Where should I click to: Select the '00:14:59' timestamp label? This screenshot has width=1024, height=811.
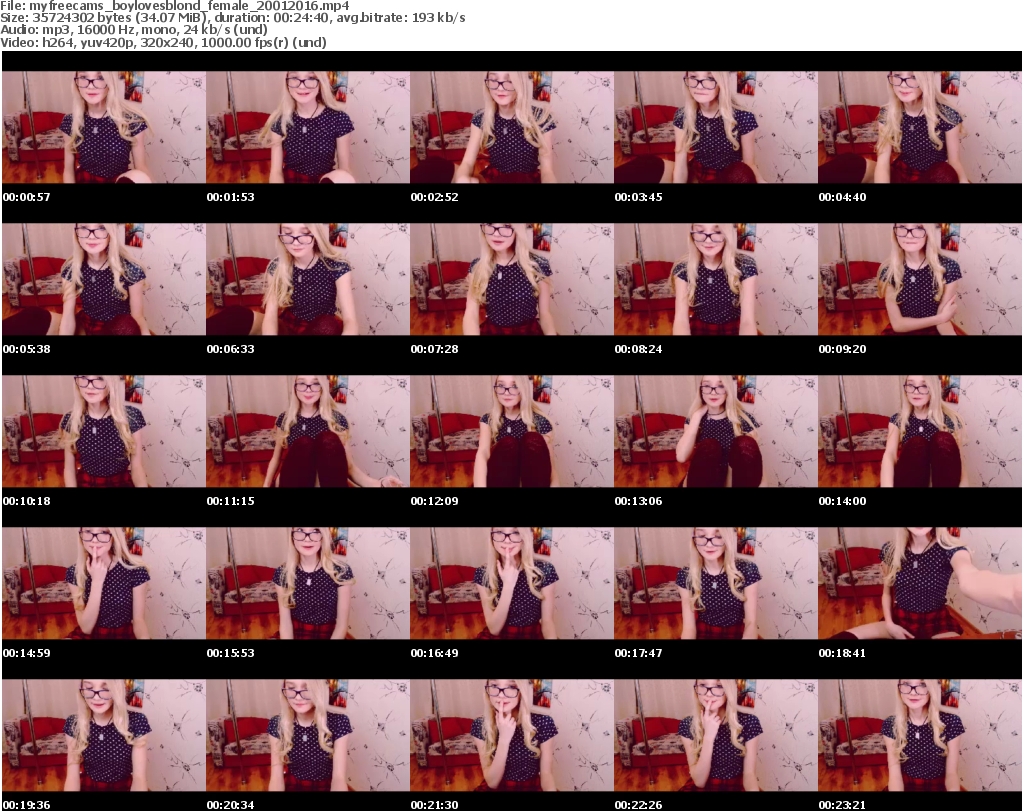[27, 653]
